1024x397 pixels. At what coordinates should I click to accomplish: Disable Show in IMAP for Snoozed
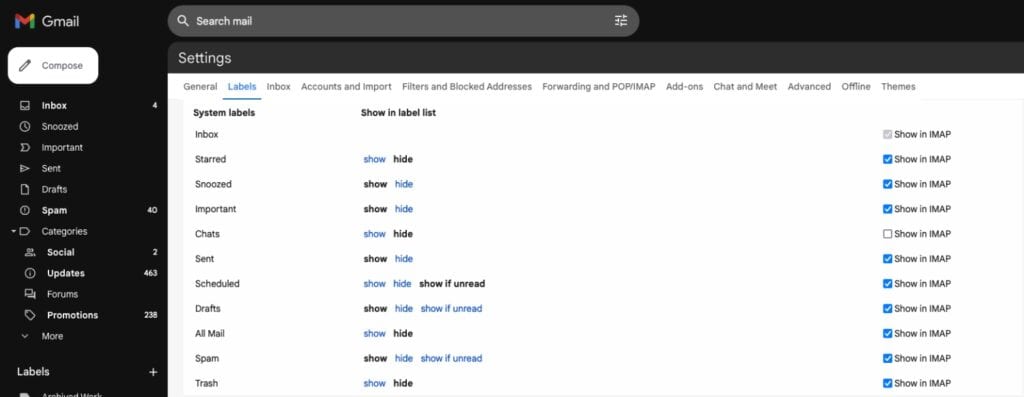pos(887,184)
